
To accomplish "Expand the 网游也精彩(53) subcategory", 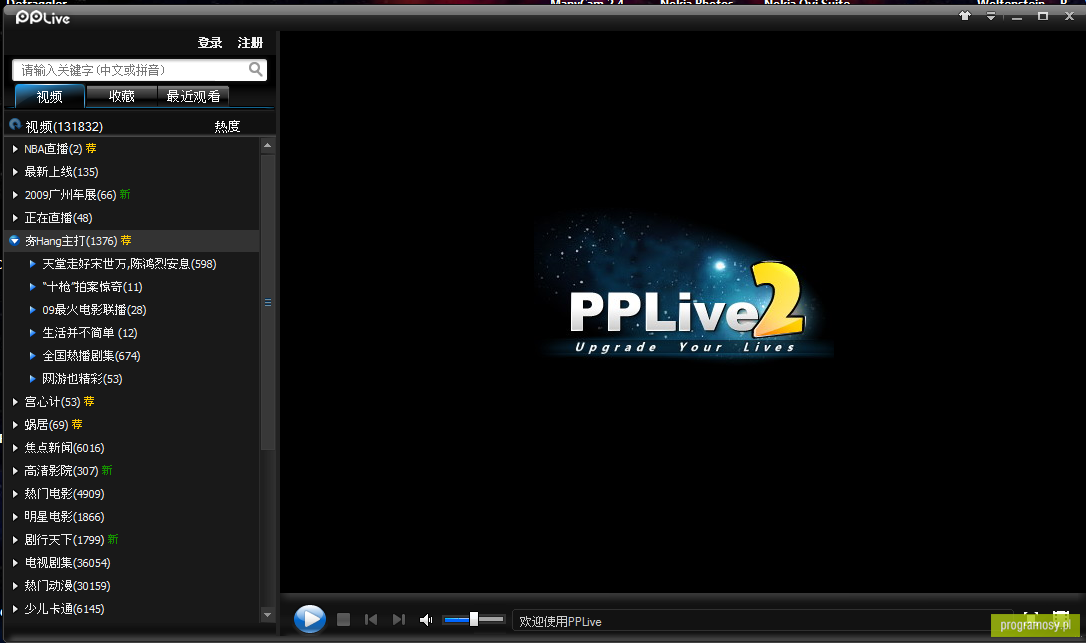I will coord(33,378).
